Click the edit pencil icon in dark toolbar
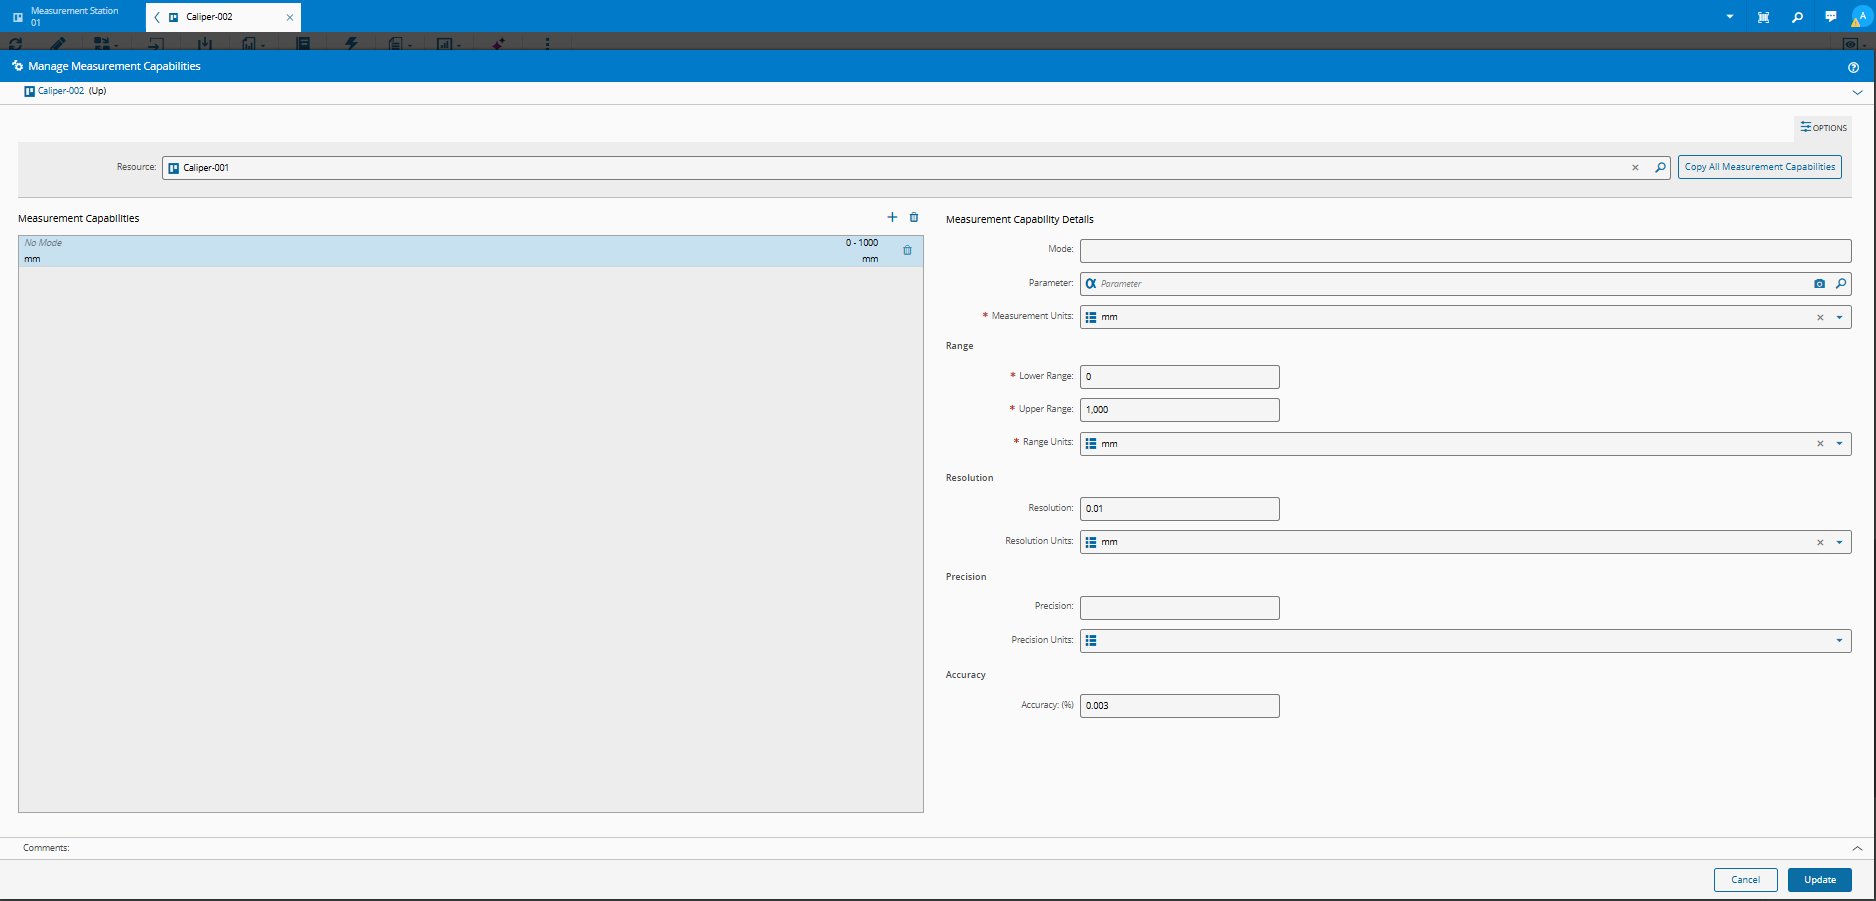 (58, 43)
